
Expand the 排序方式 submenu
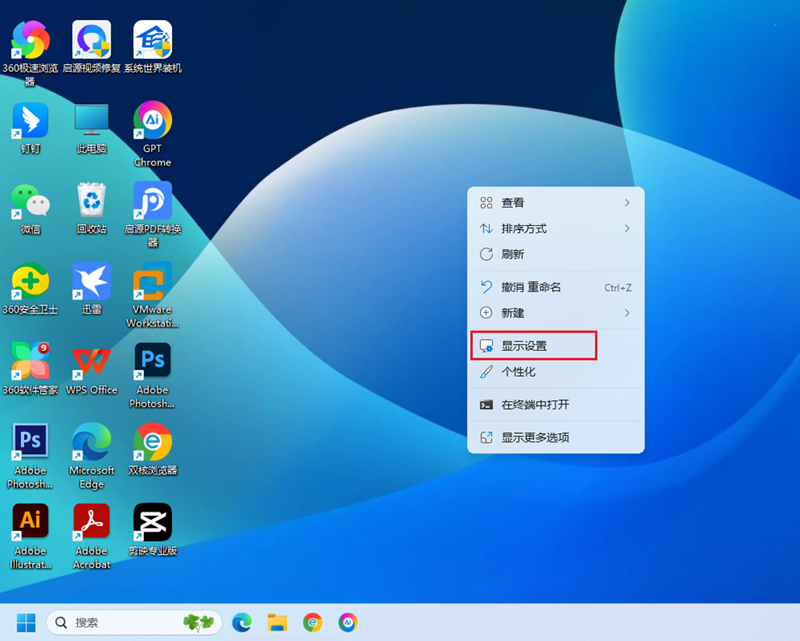pos(556,229)
